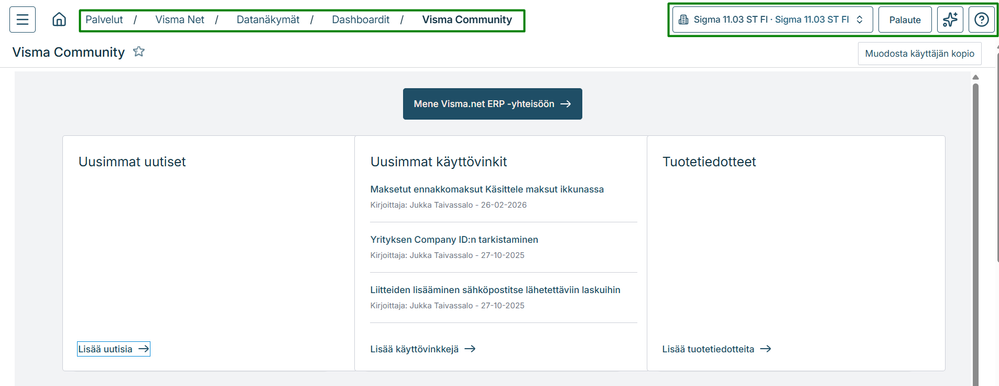
Task: Select Palvelut in the breadcrumb
Action: 104,20
